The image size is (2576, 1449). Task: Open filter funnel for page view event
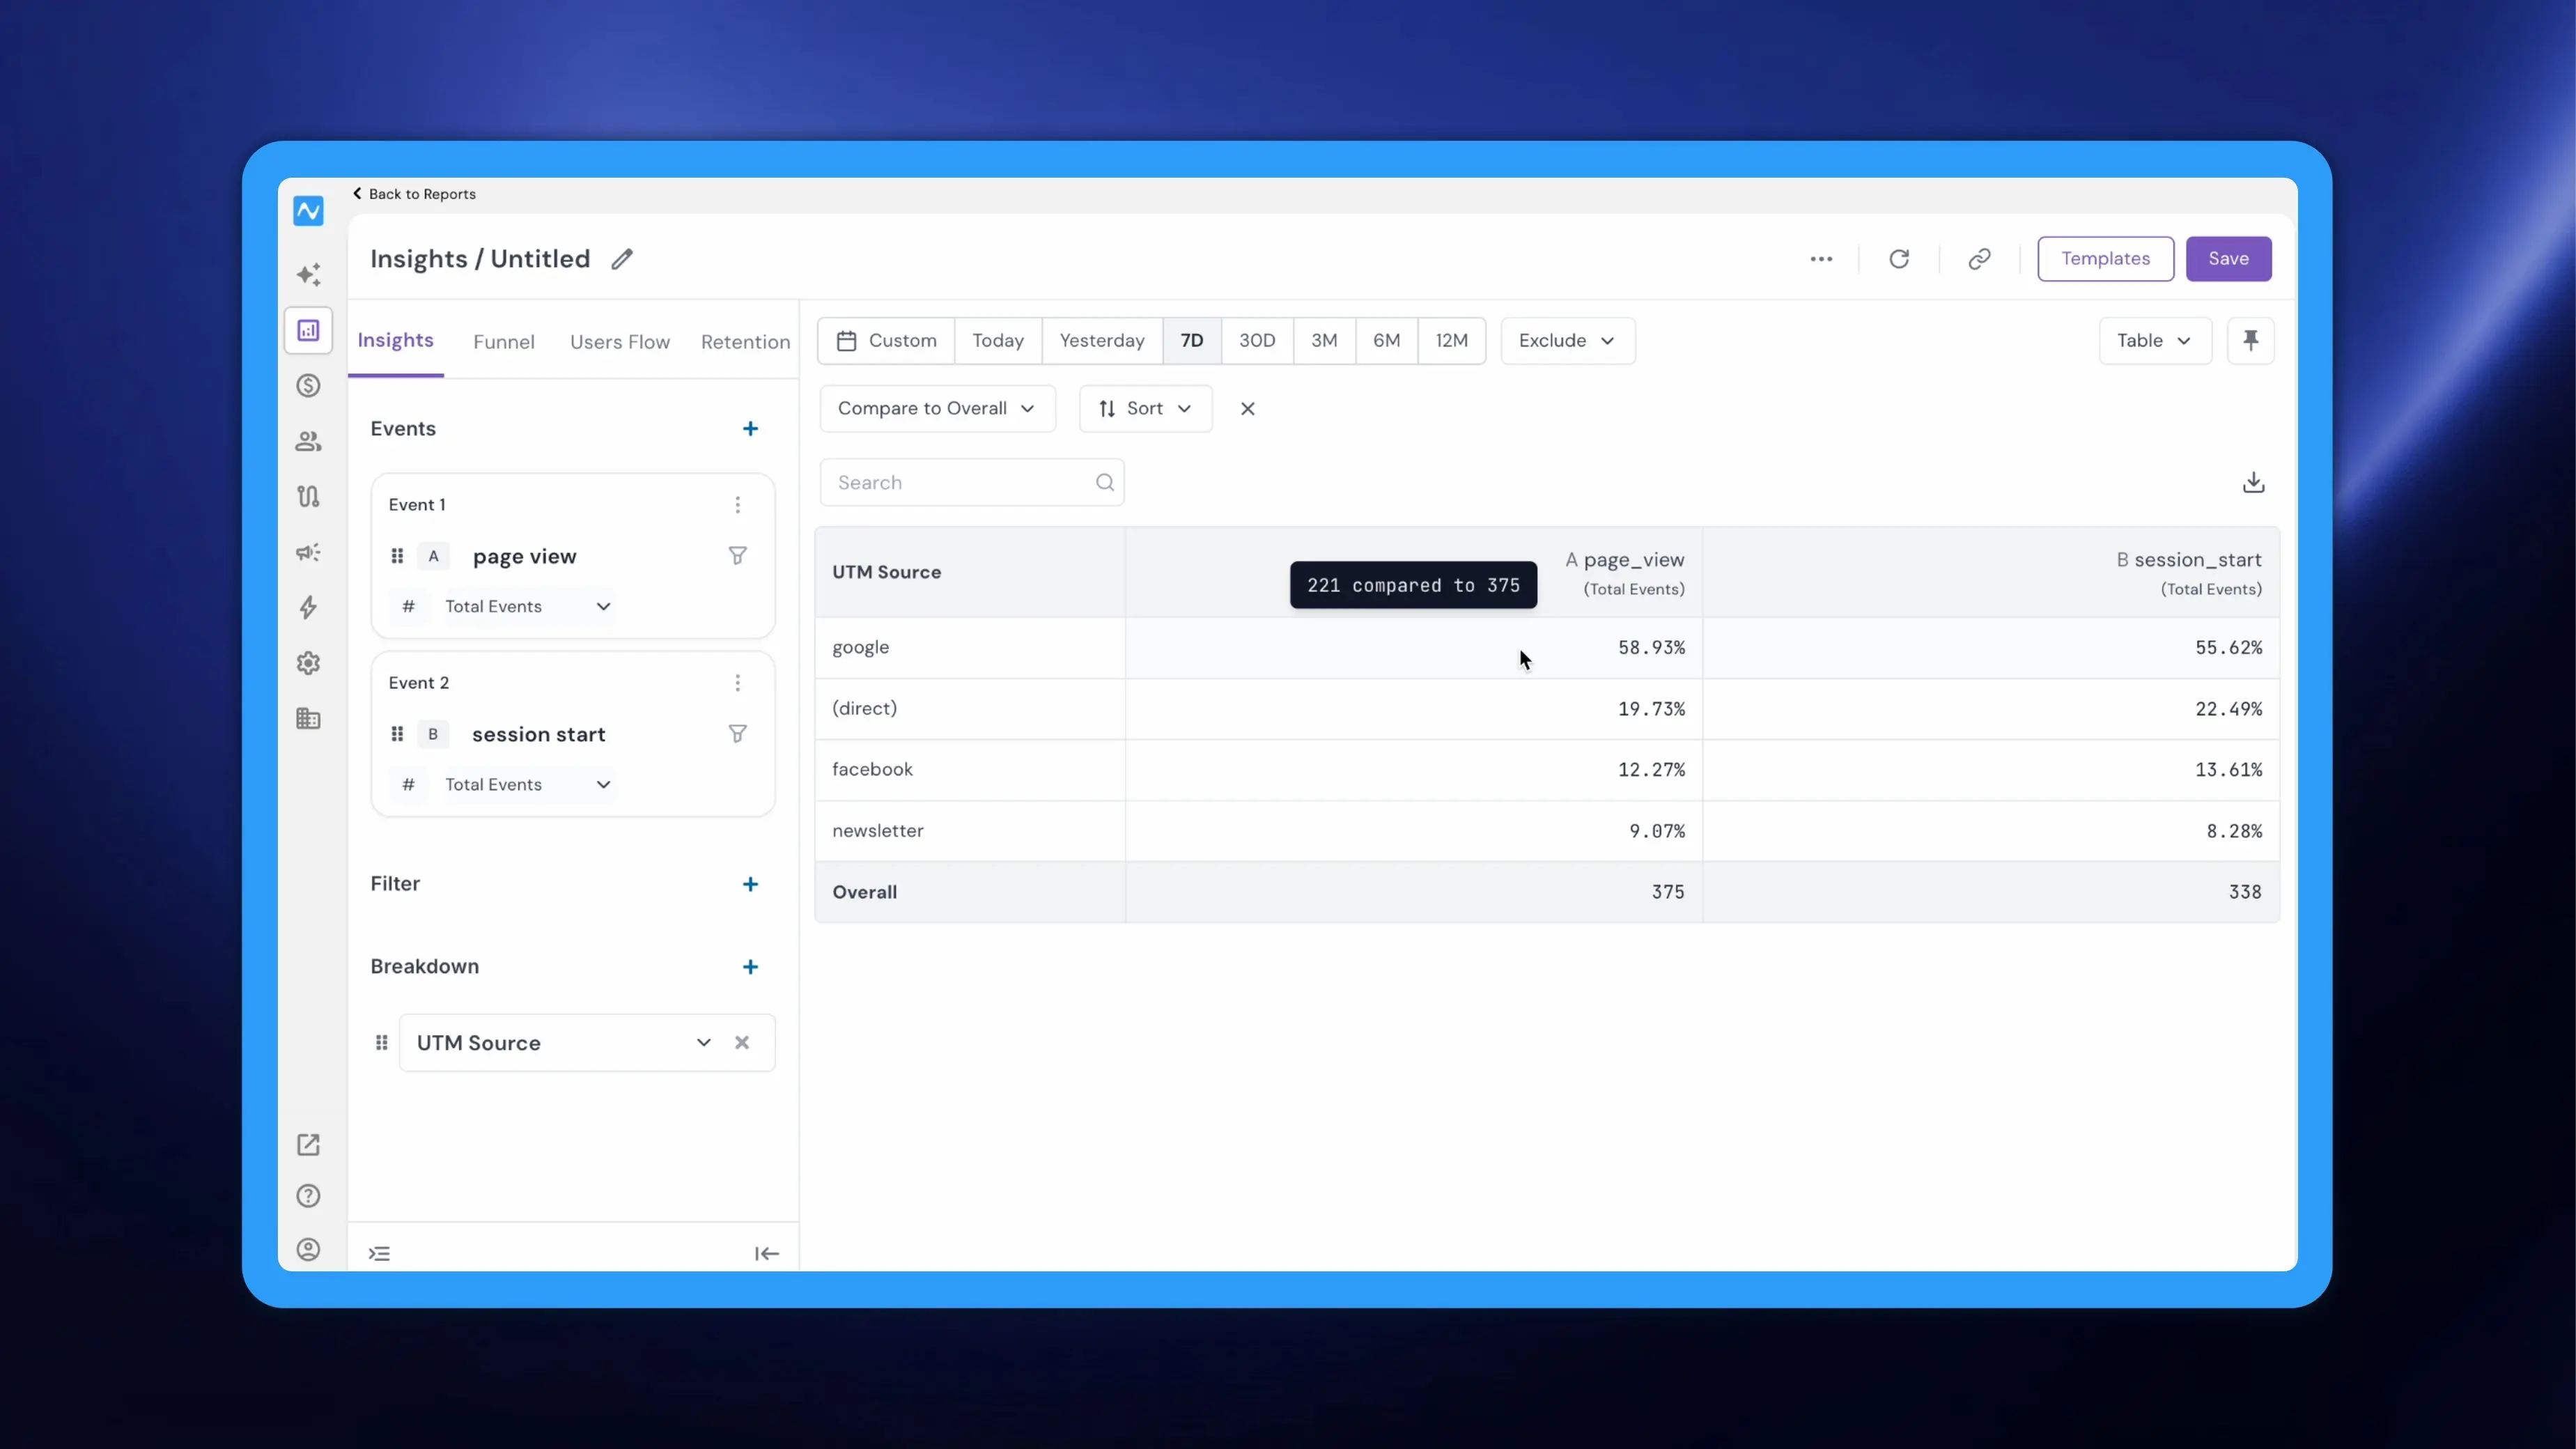tap(738, 556)
